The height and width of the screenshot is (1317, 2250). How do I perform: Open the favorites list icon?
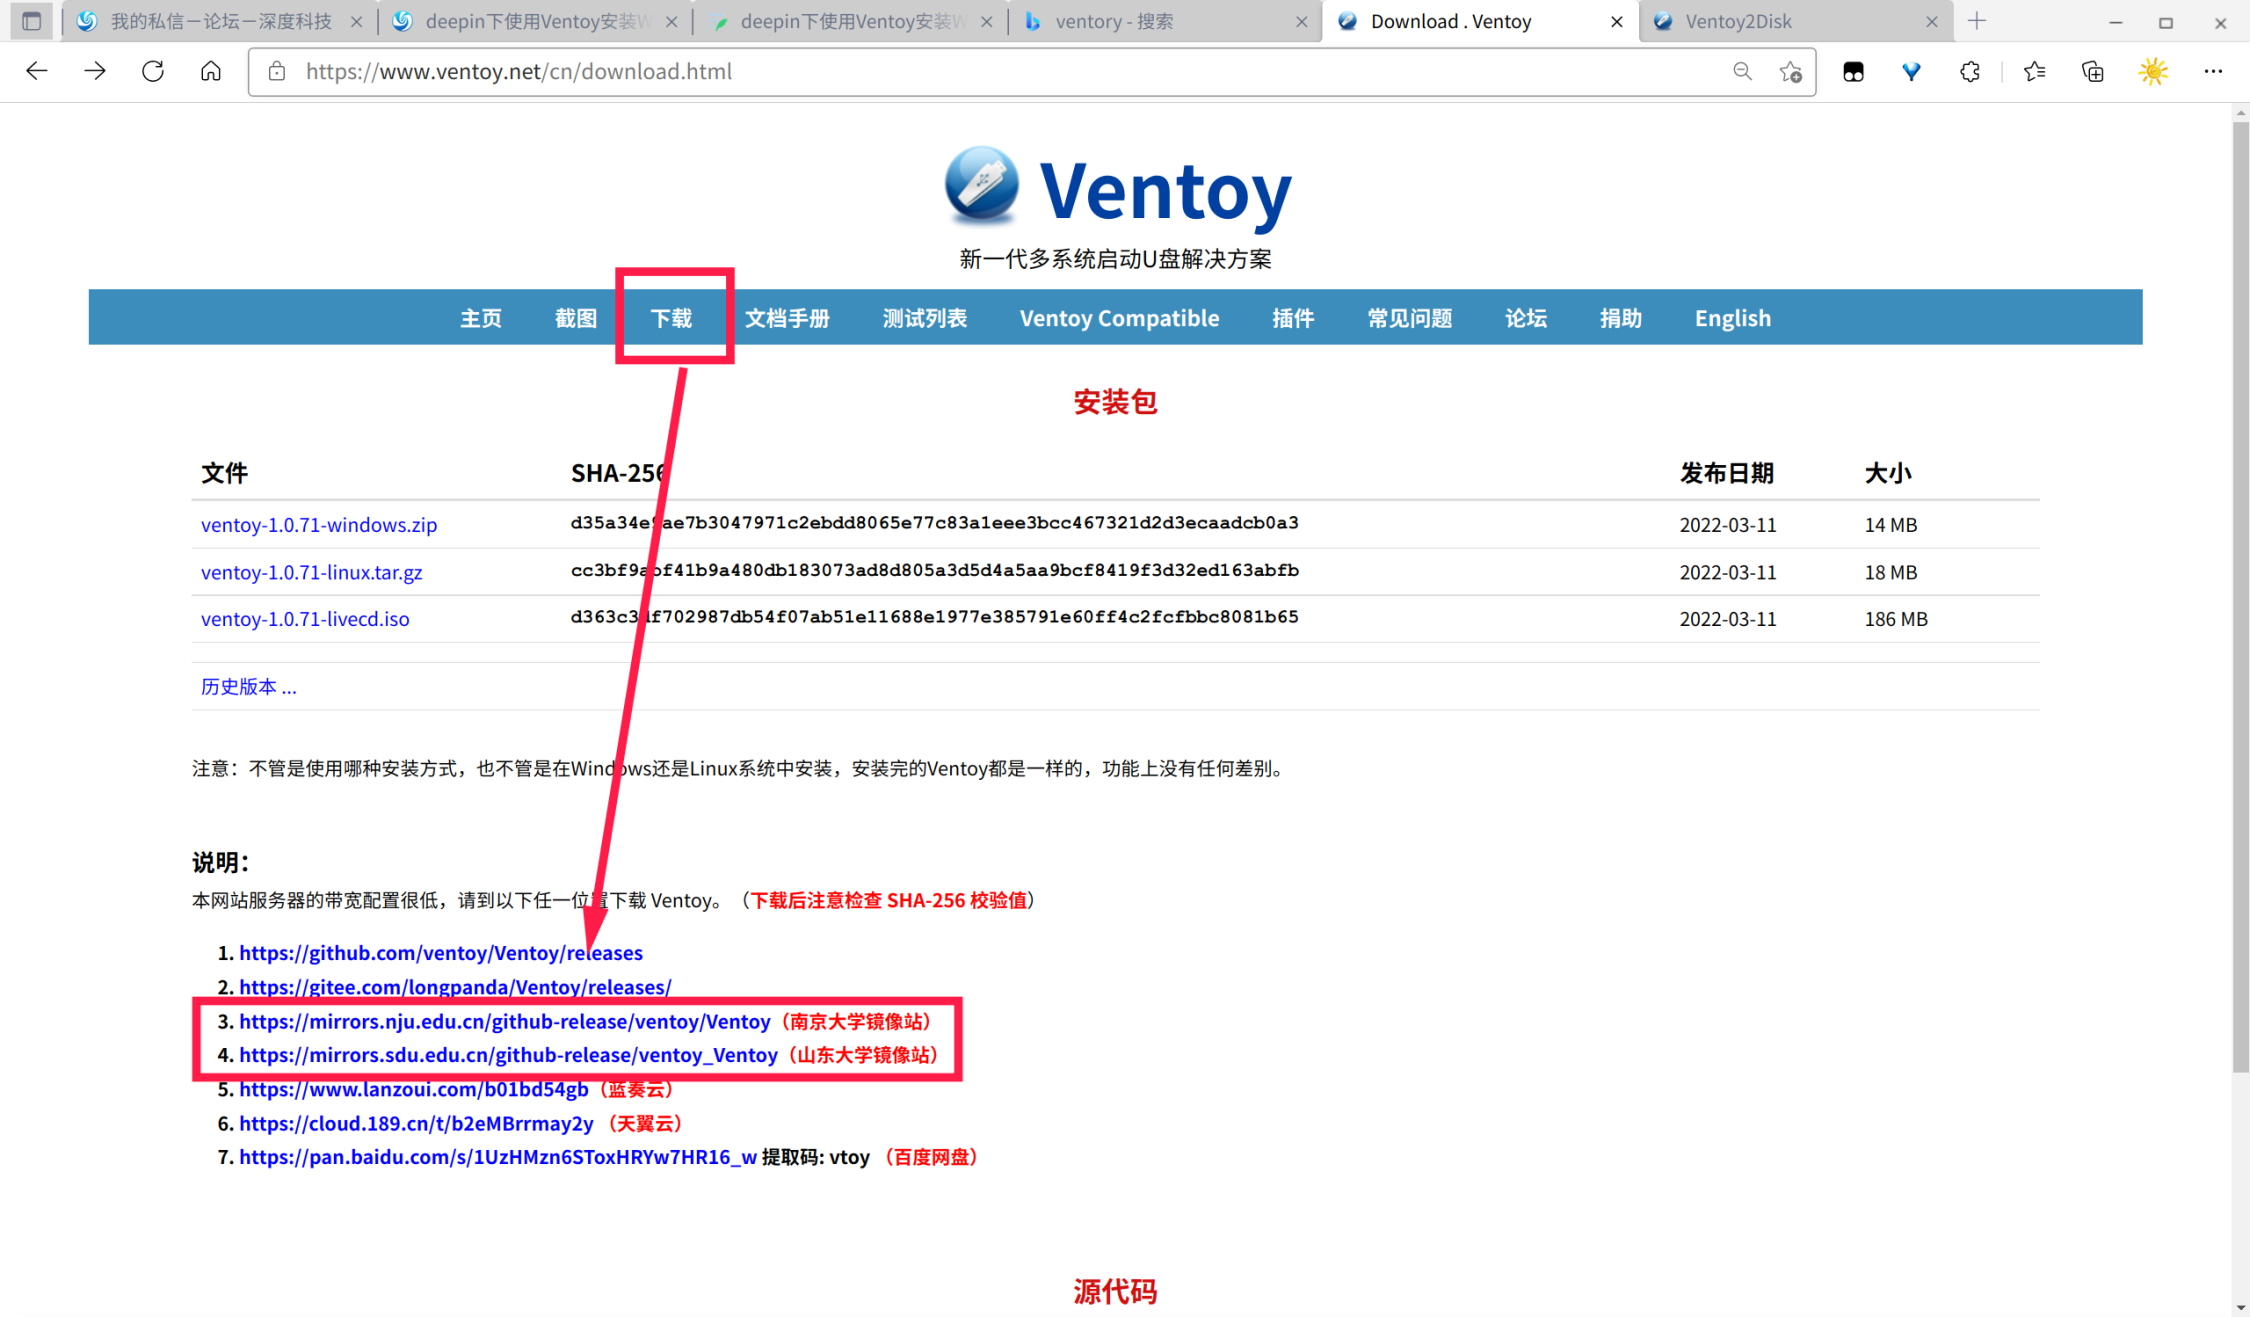point(2034,71)
